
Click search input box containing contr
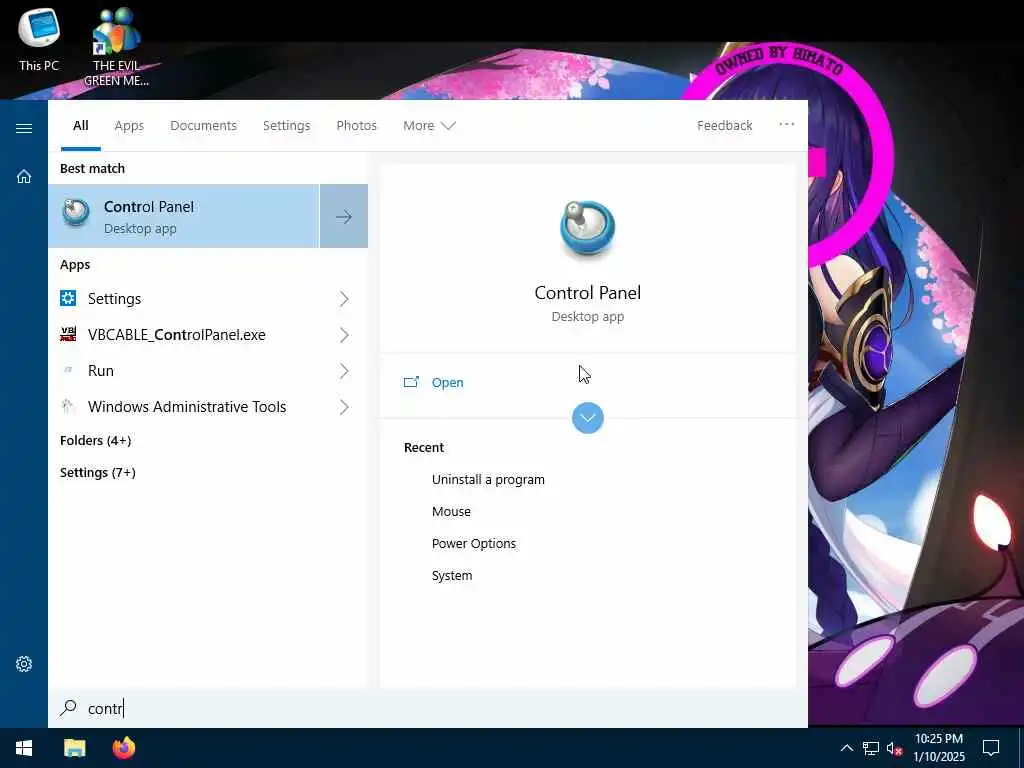(x=428, y=708)
